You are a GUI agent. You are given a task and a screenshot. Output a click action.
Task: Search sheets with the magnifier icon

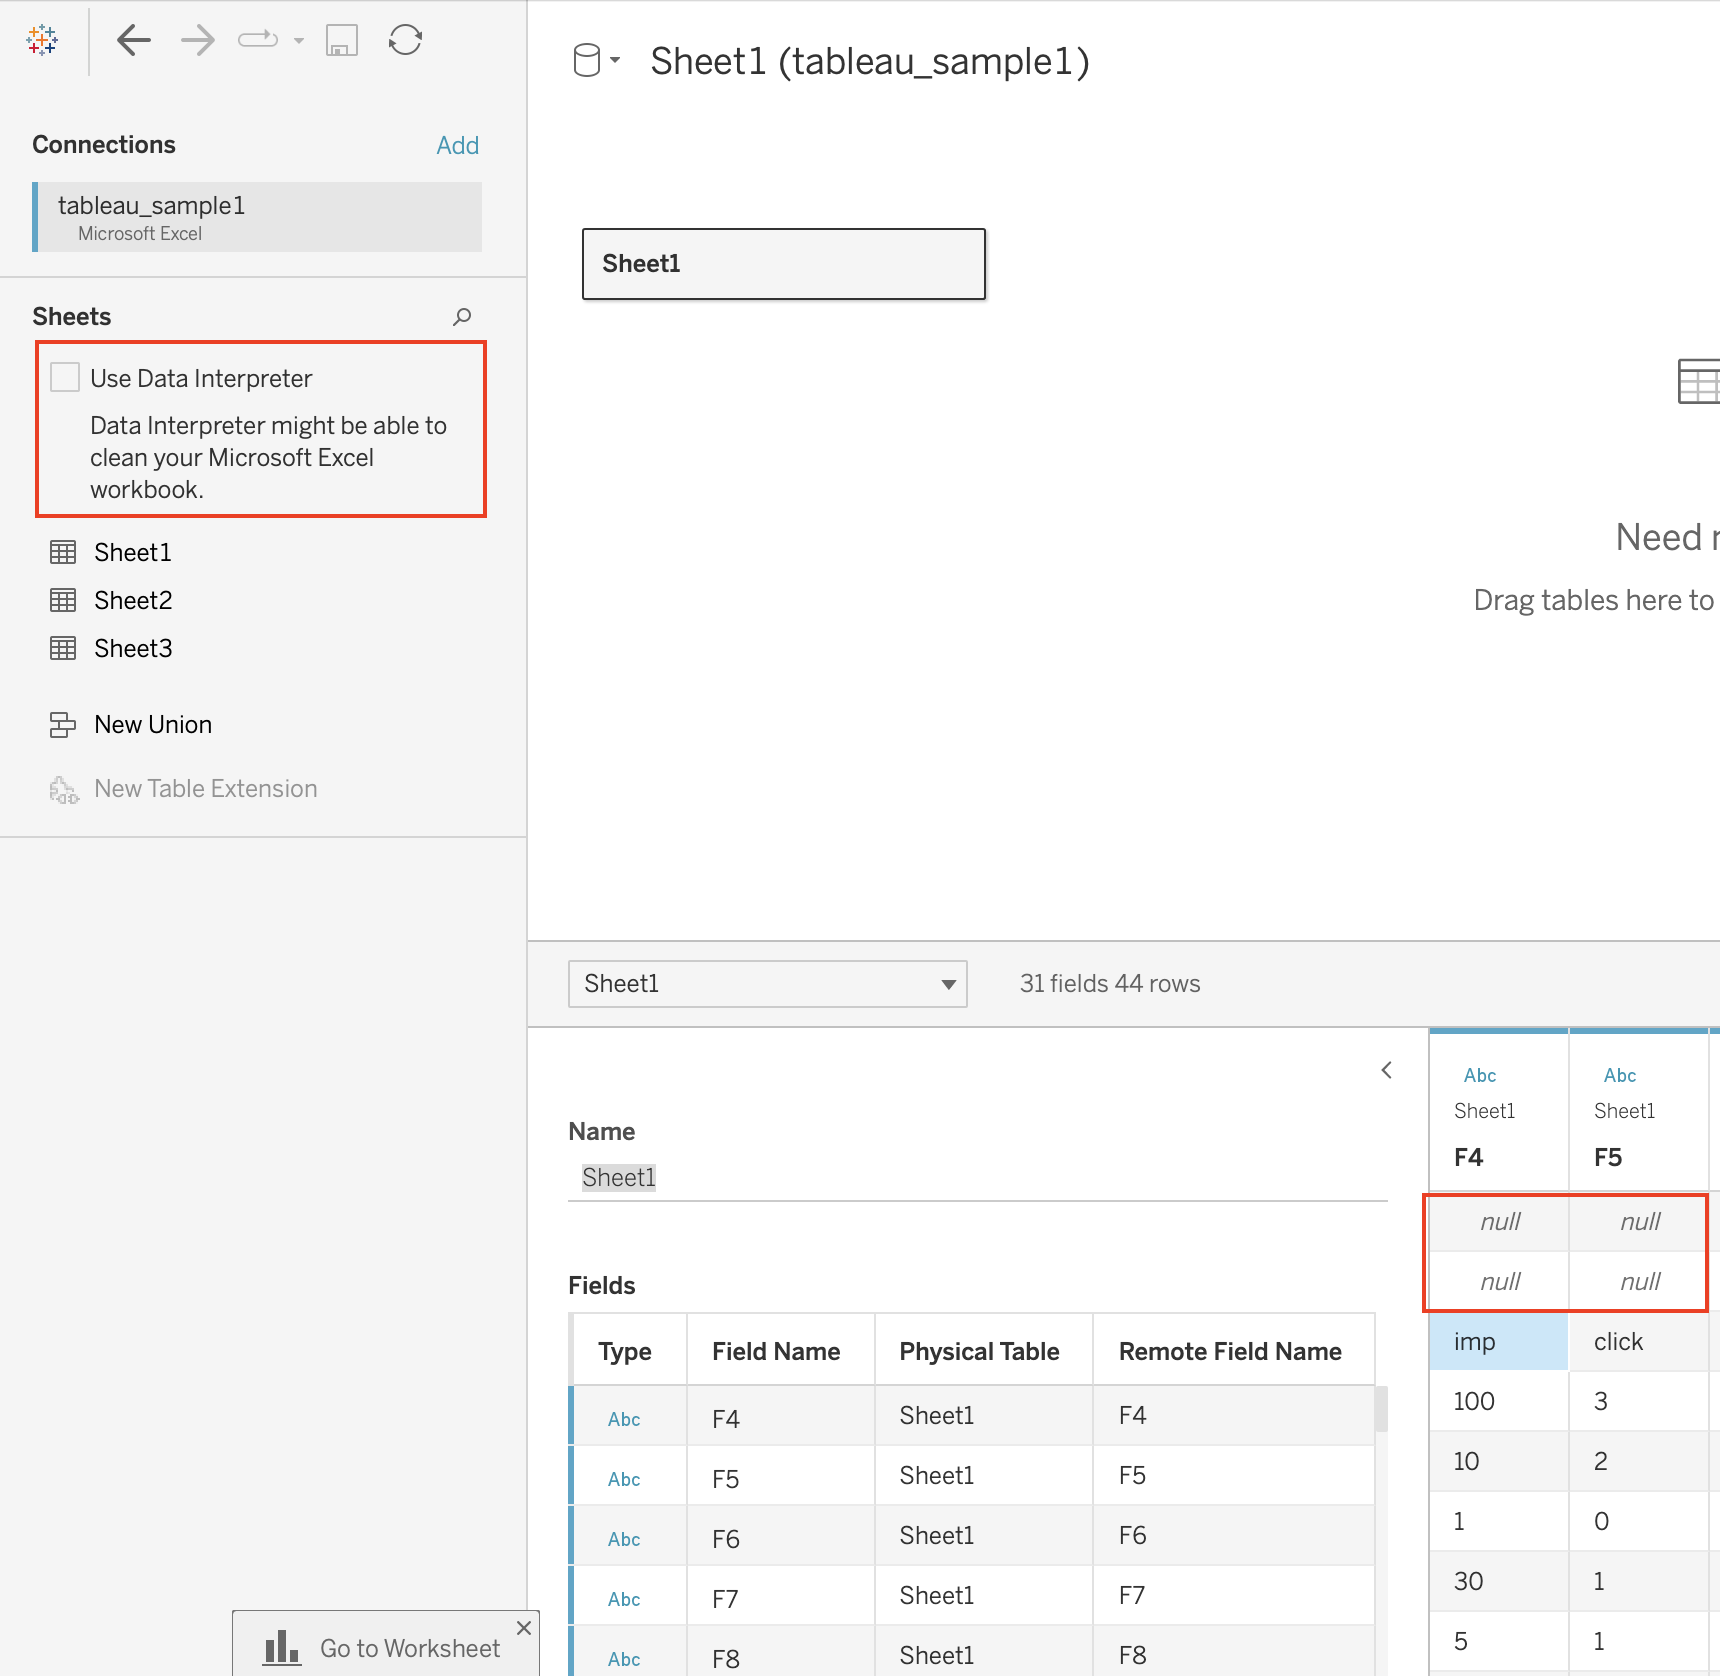[x=462, y=317]
